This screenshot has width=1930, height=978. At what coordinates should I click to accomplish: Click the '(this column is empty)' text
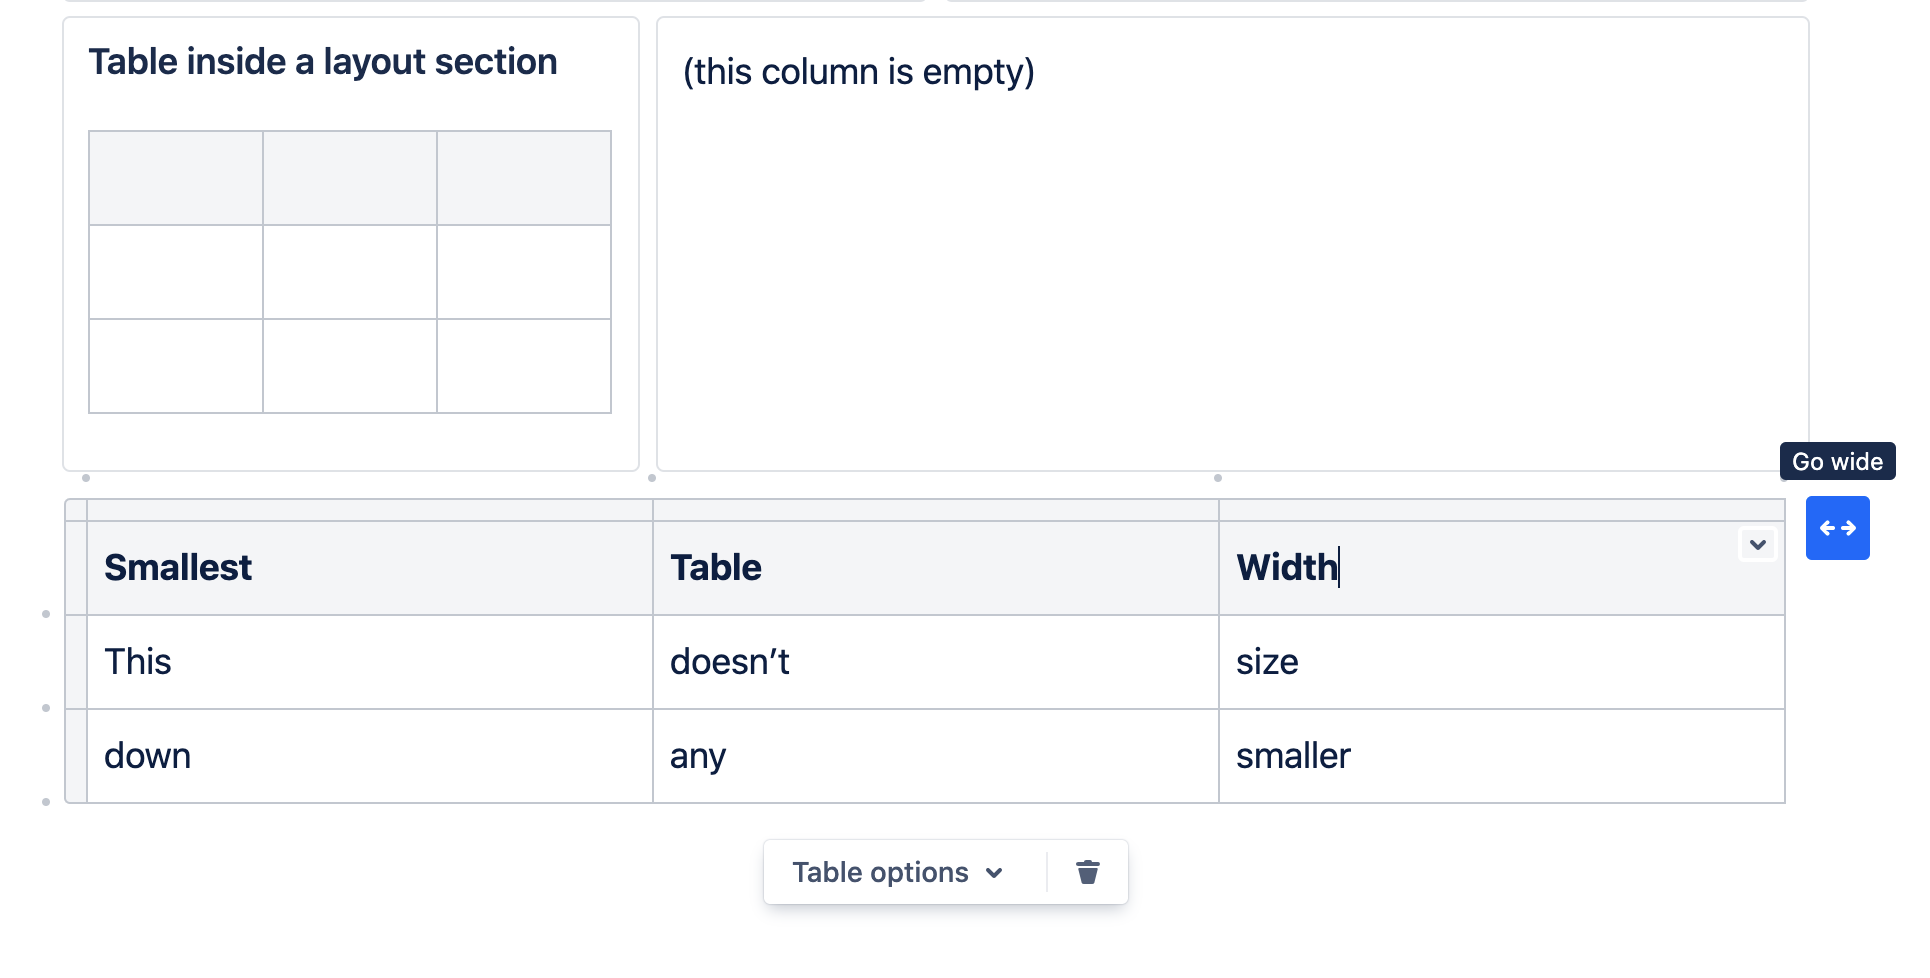[858, 72]
